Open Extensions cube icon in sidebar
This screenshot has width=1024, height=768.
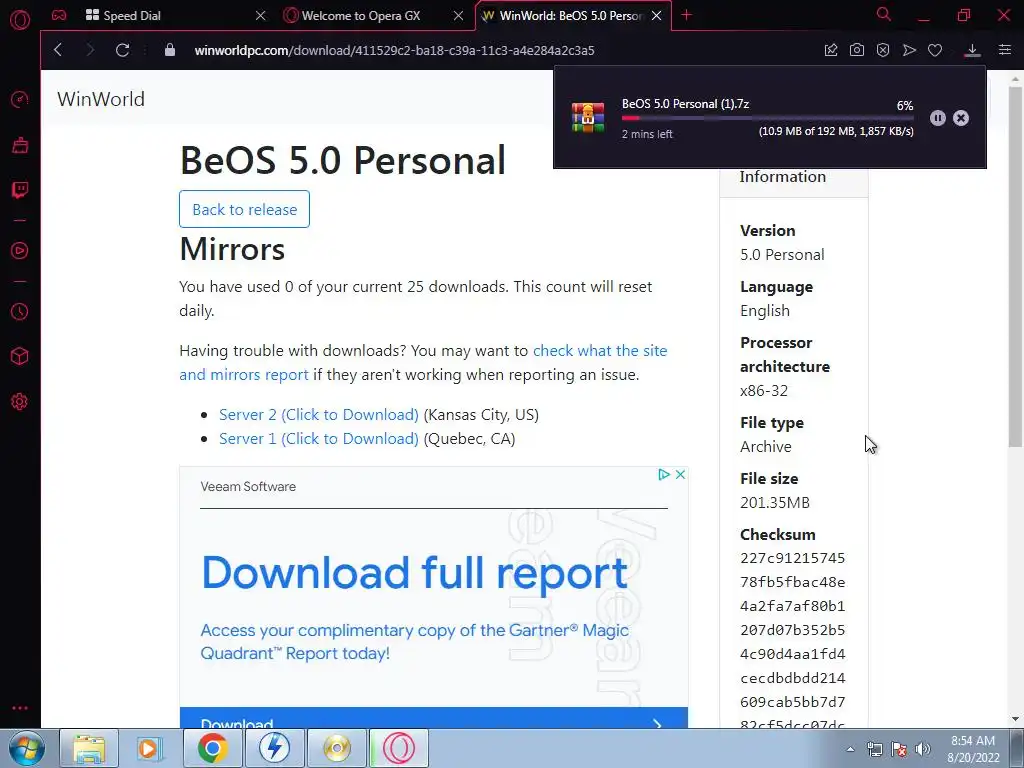(20, 357)
